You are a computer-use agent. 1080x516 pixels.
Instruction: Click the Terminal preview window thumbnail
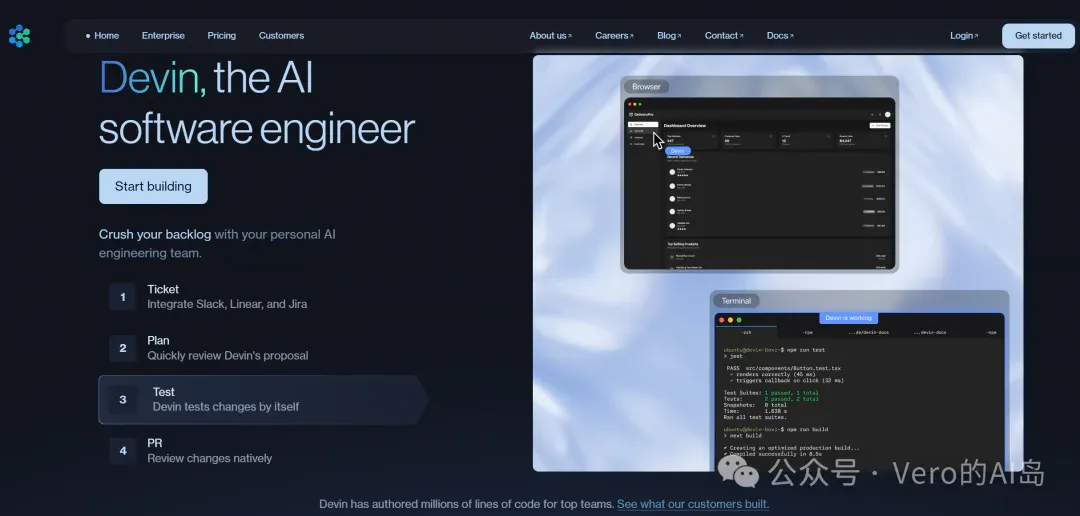pyautogui.click(x=860, y=393)
